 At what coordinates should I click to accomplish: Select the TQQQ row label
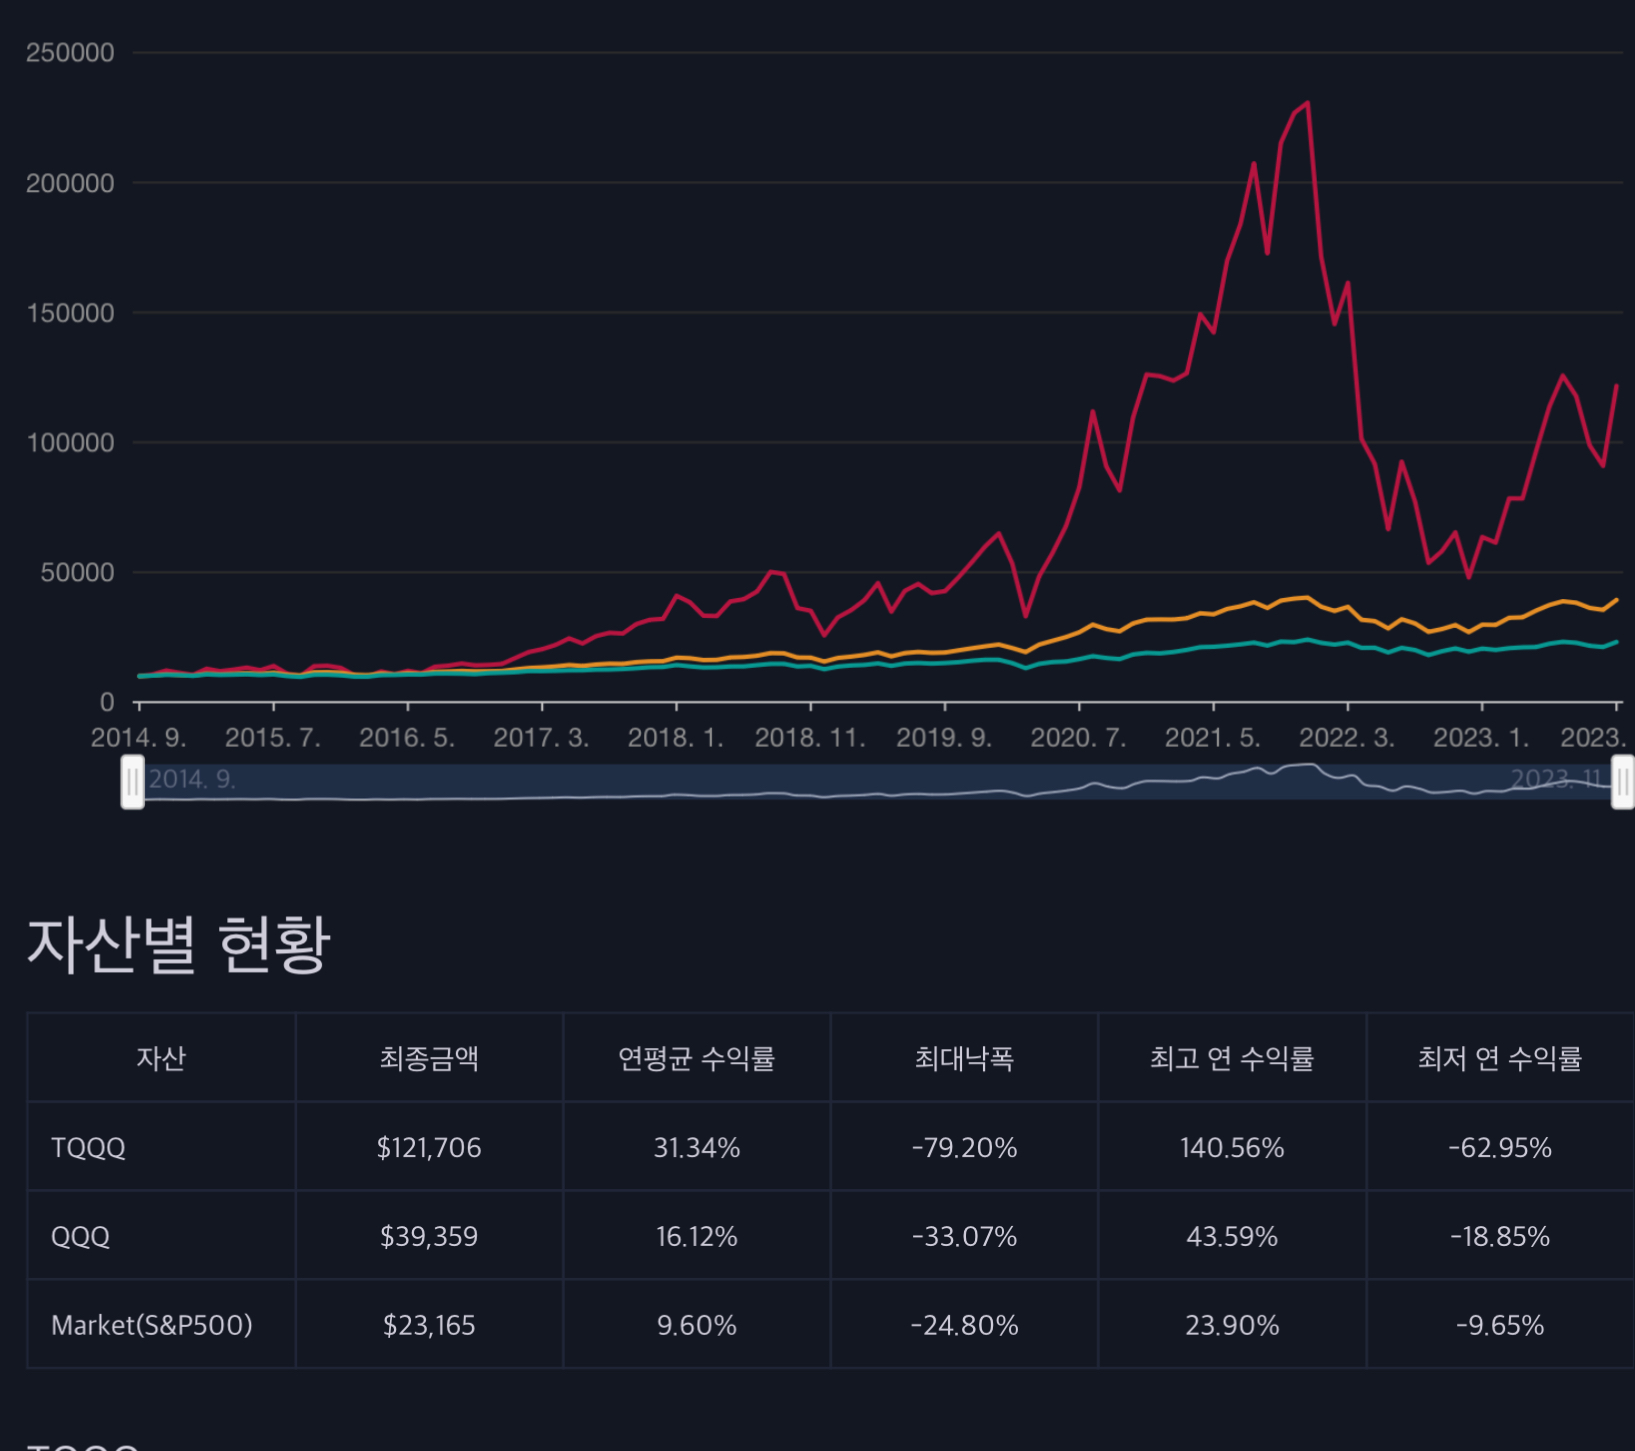pos(88,1147)
